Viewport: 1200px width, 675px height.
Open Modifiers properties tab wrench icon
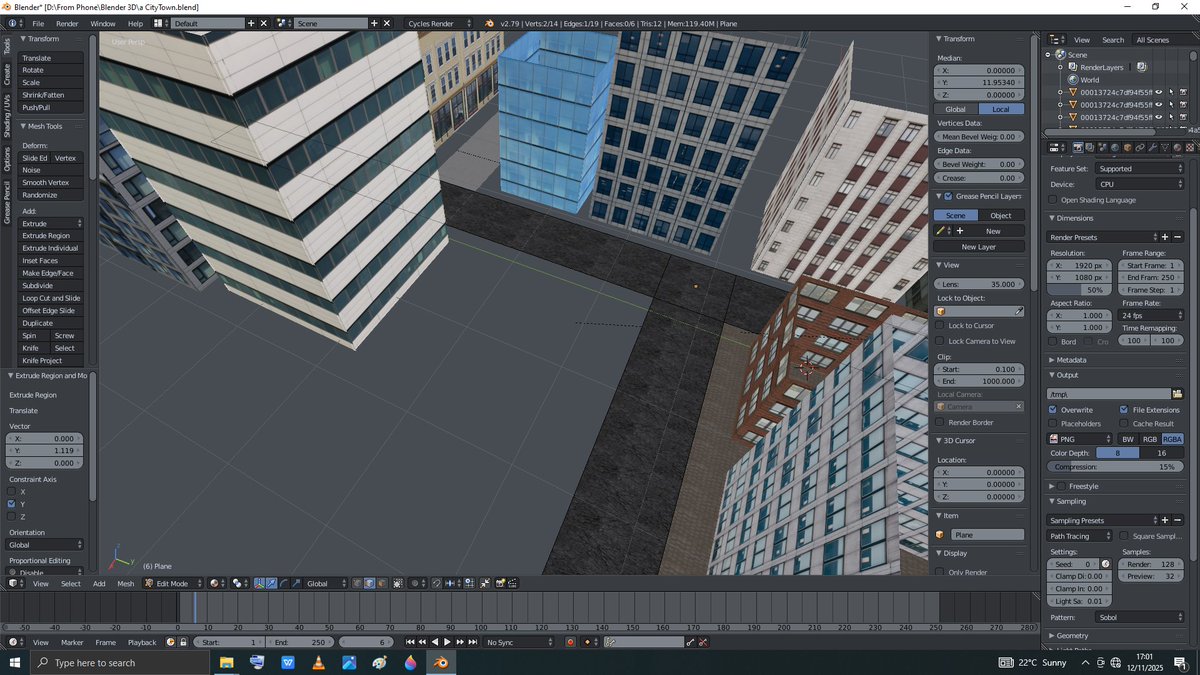[1152, 148]
